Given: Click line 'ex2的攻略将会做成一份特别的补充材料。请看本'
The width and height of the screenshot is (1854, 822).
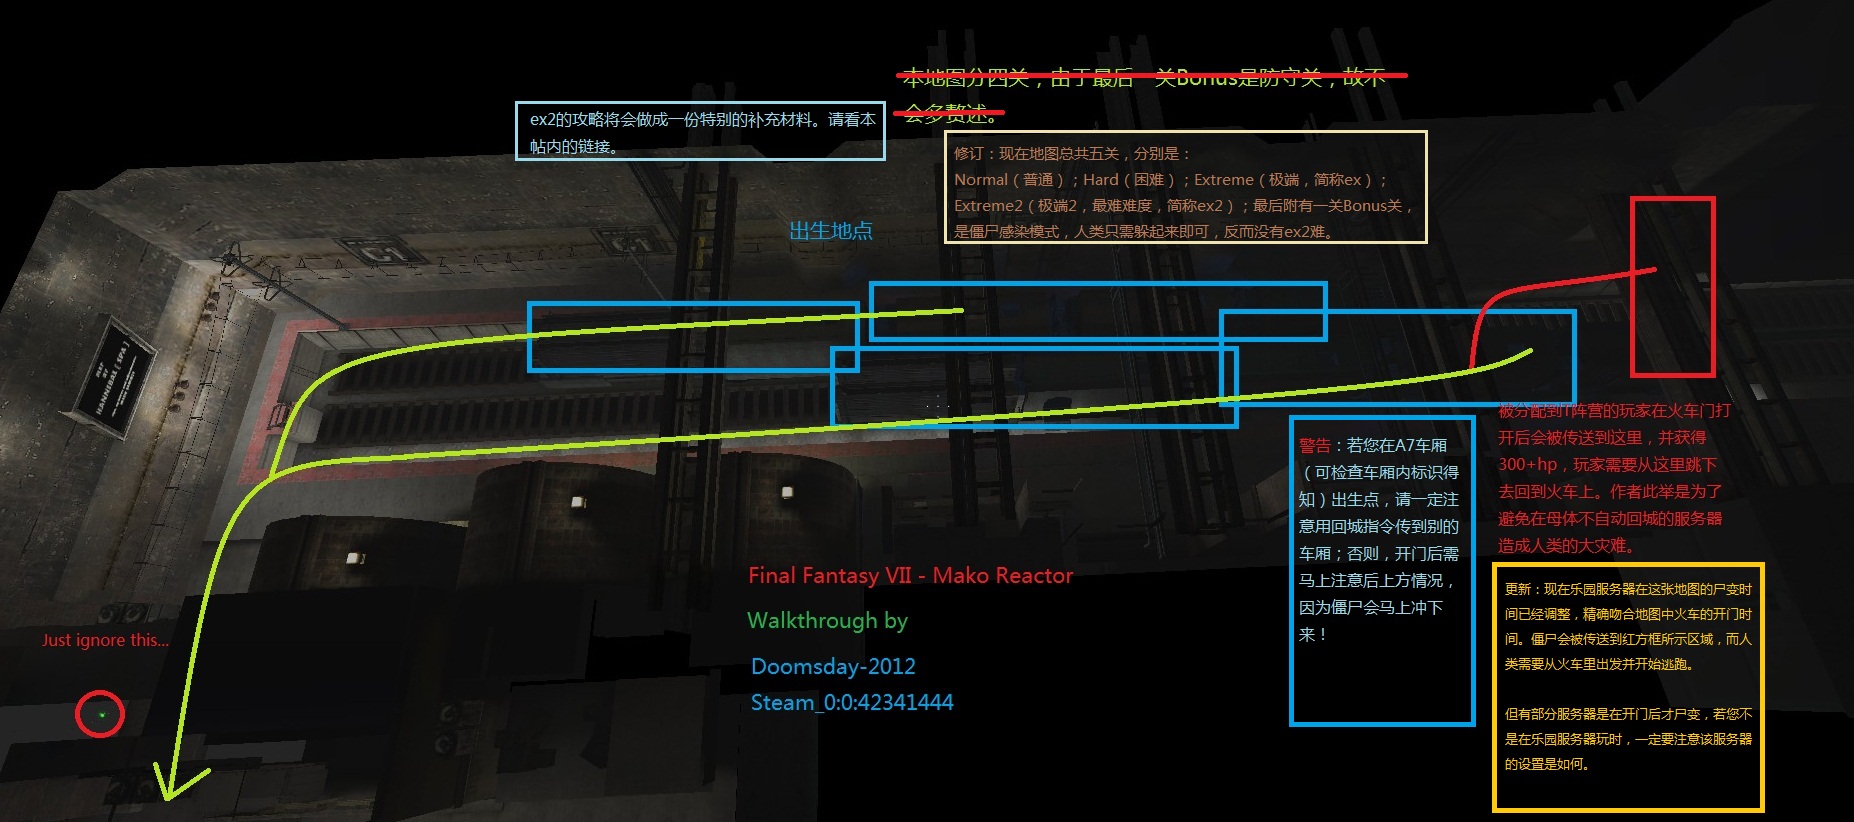Looking at the screenshot, I should point(702,119).
